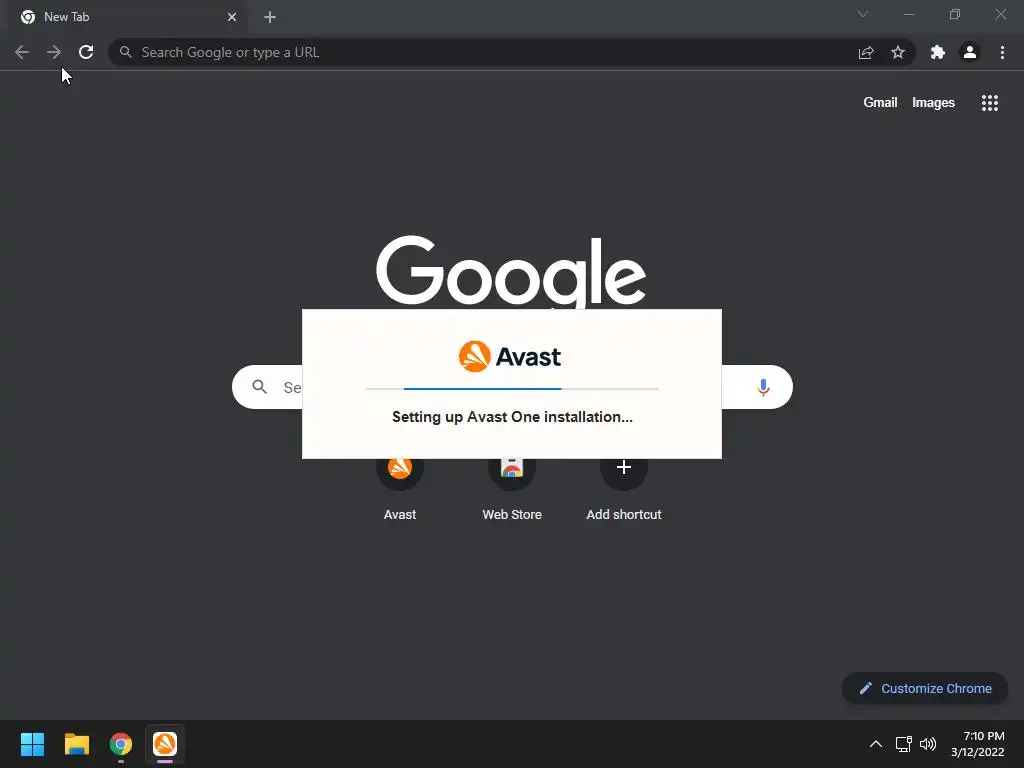Click the voice search microphone

pos(763,387)
